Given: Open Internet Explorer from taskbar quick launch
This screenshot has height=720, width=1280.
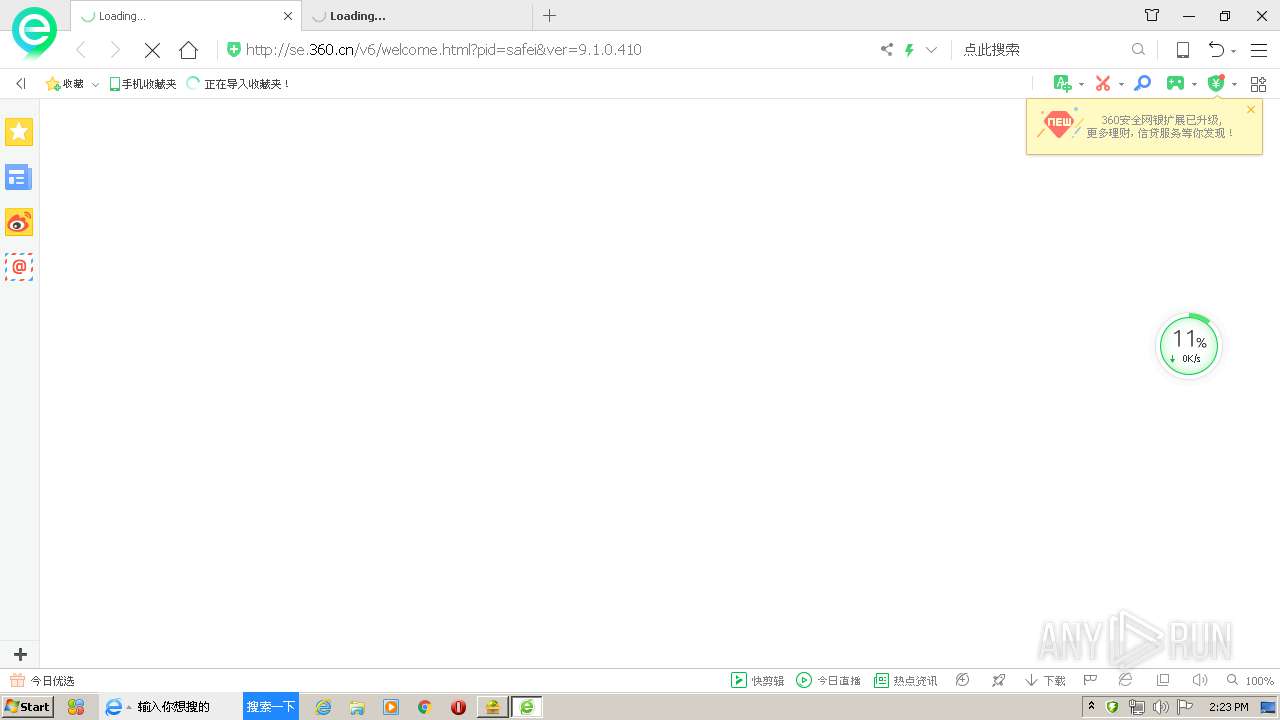Looking at the screenshot, I should [x=323, y=707].
